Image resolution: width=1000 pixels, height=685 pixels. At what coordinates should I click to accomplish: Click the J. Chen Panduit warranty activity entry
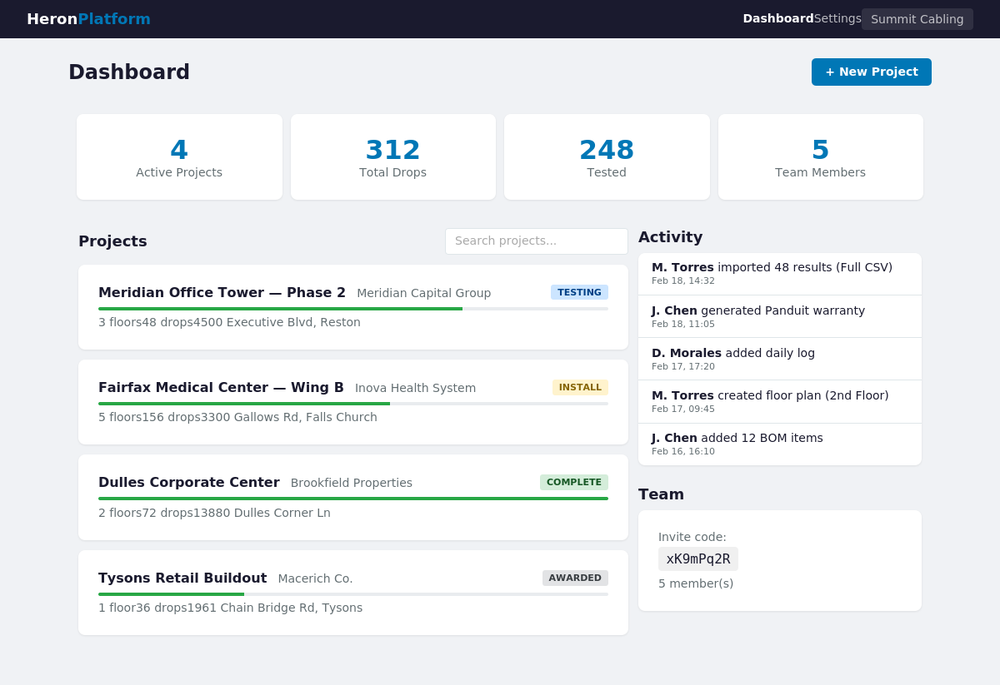[x=780, y=317]
